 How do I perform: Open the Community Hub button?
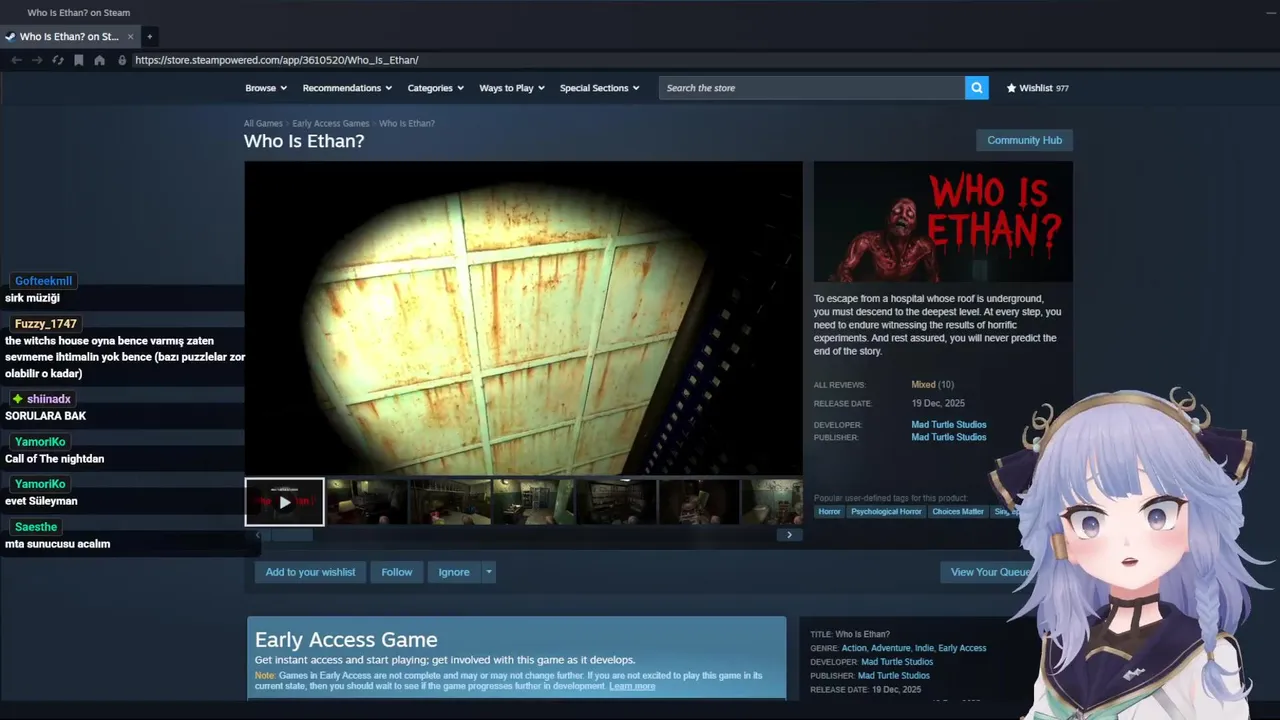(1024, 140)
